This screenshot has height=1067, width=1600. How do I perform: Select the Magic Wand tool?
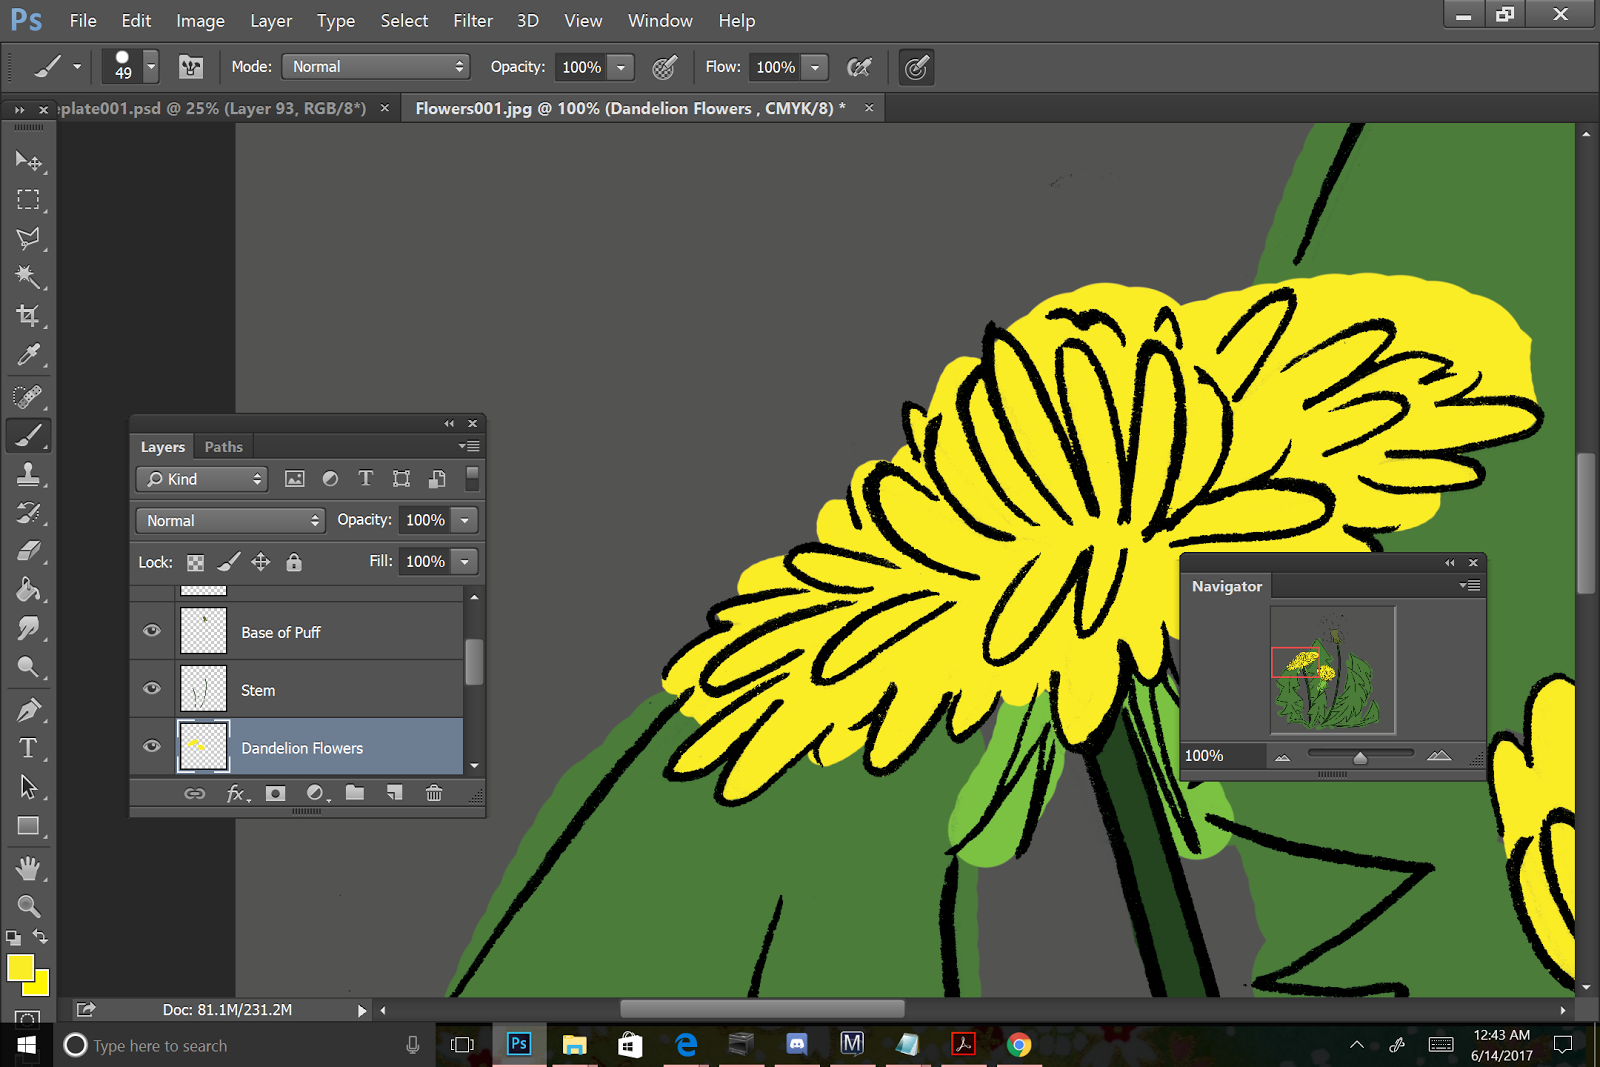click(28, 277)
